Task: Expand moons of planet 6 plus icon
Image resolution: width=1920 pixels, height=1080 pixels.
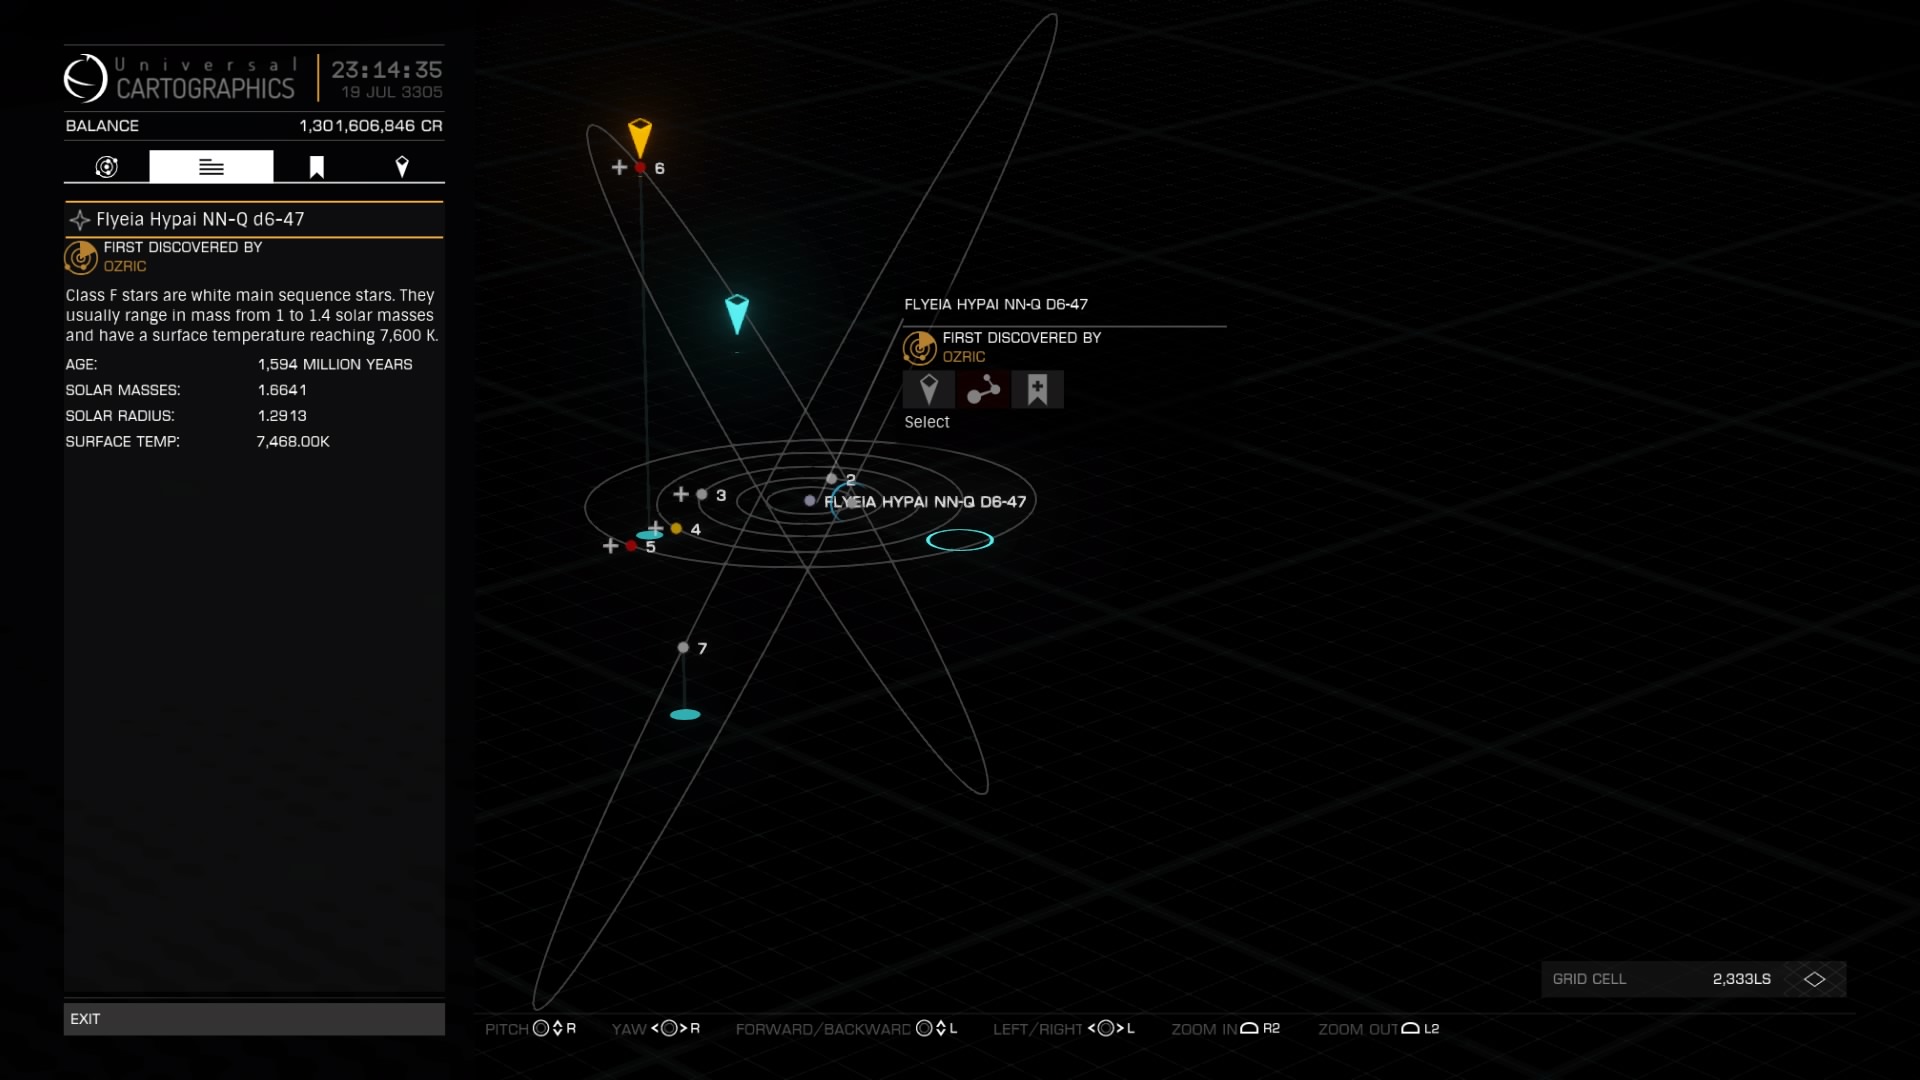Action: coord(620,167)
